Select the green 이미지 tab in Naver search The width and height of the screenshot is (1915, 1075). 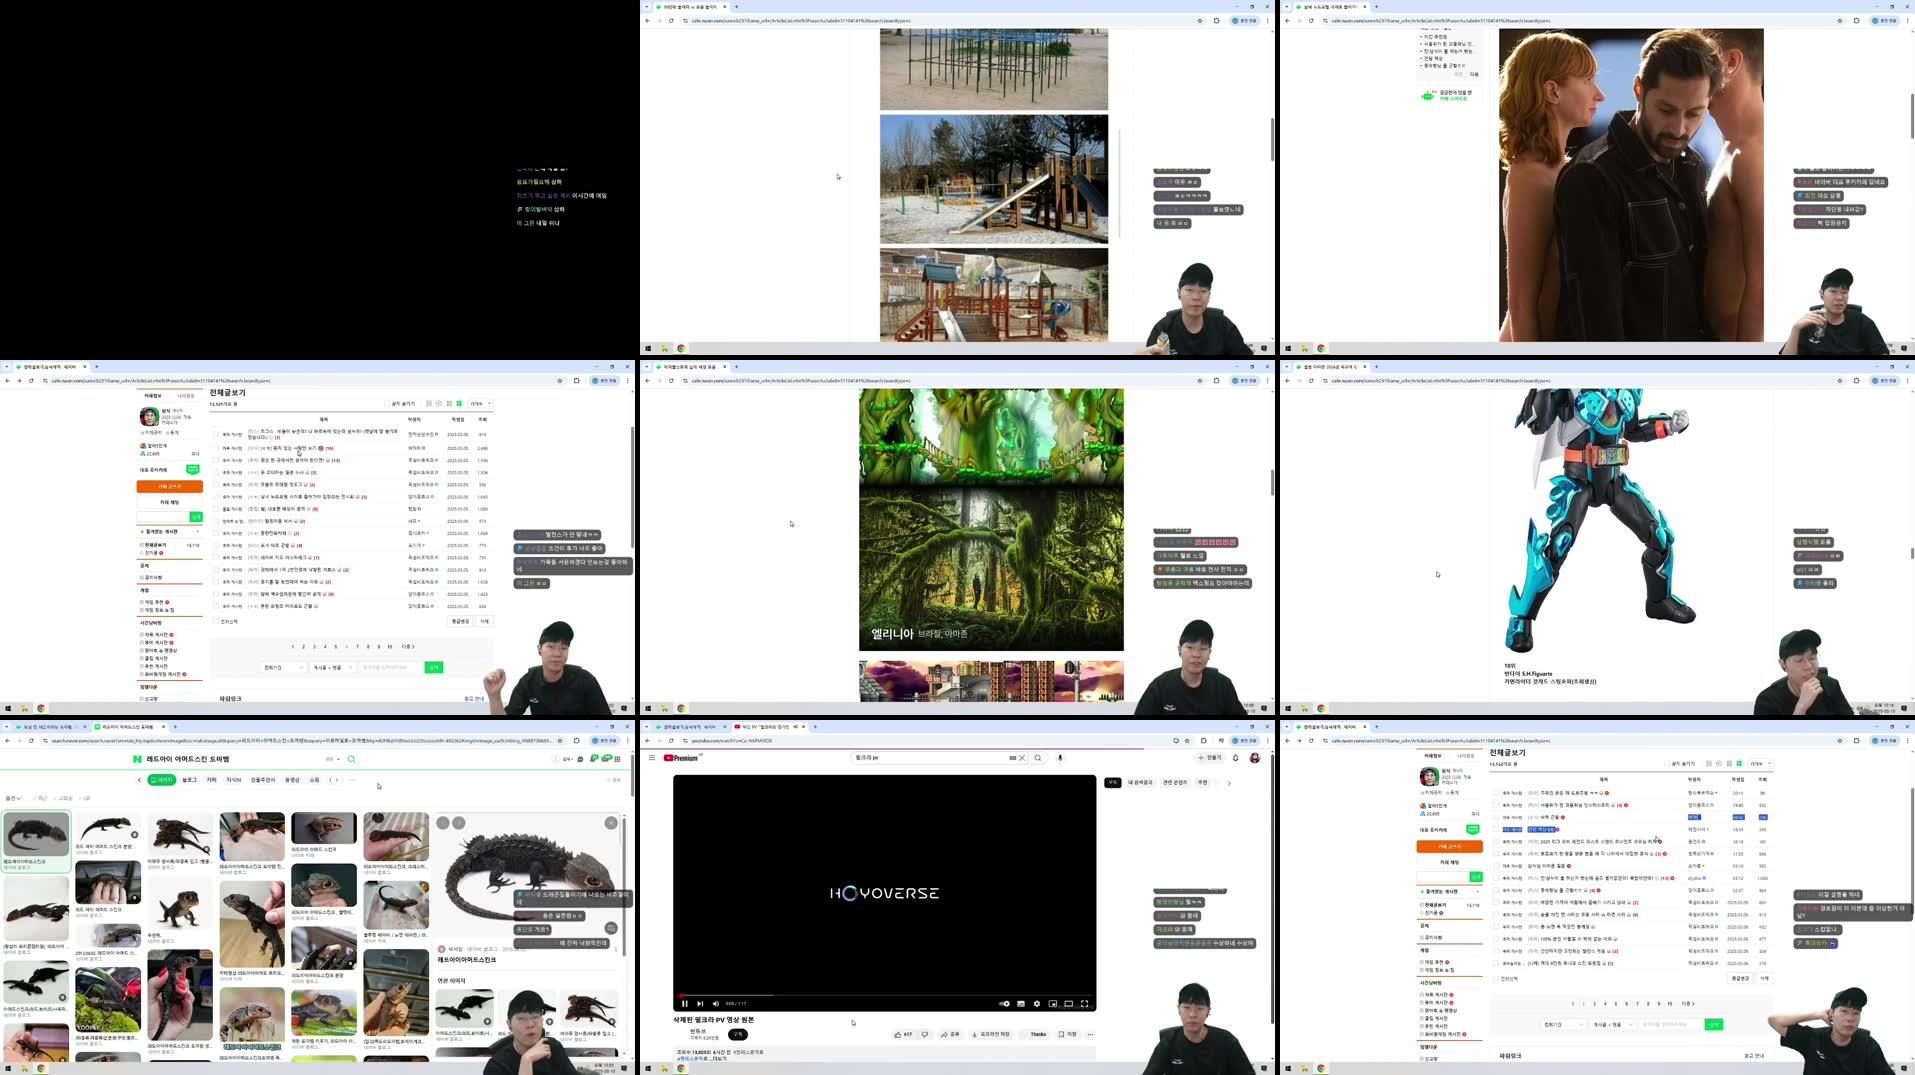(x=161, y=780)
